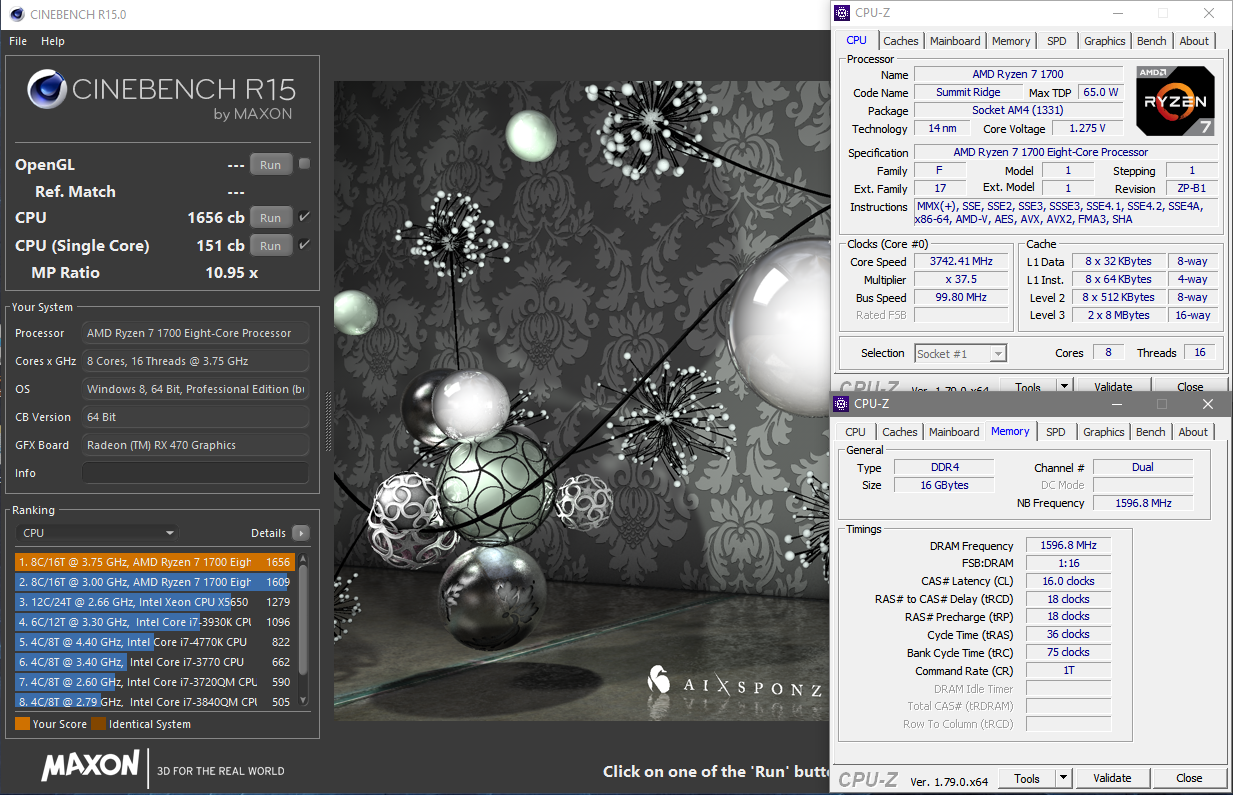Open the Tools dropdown arrow in lower CPU-Z

tap(1063, 778)
